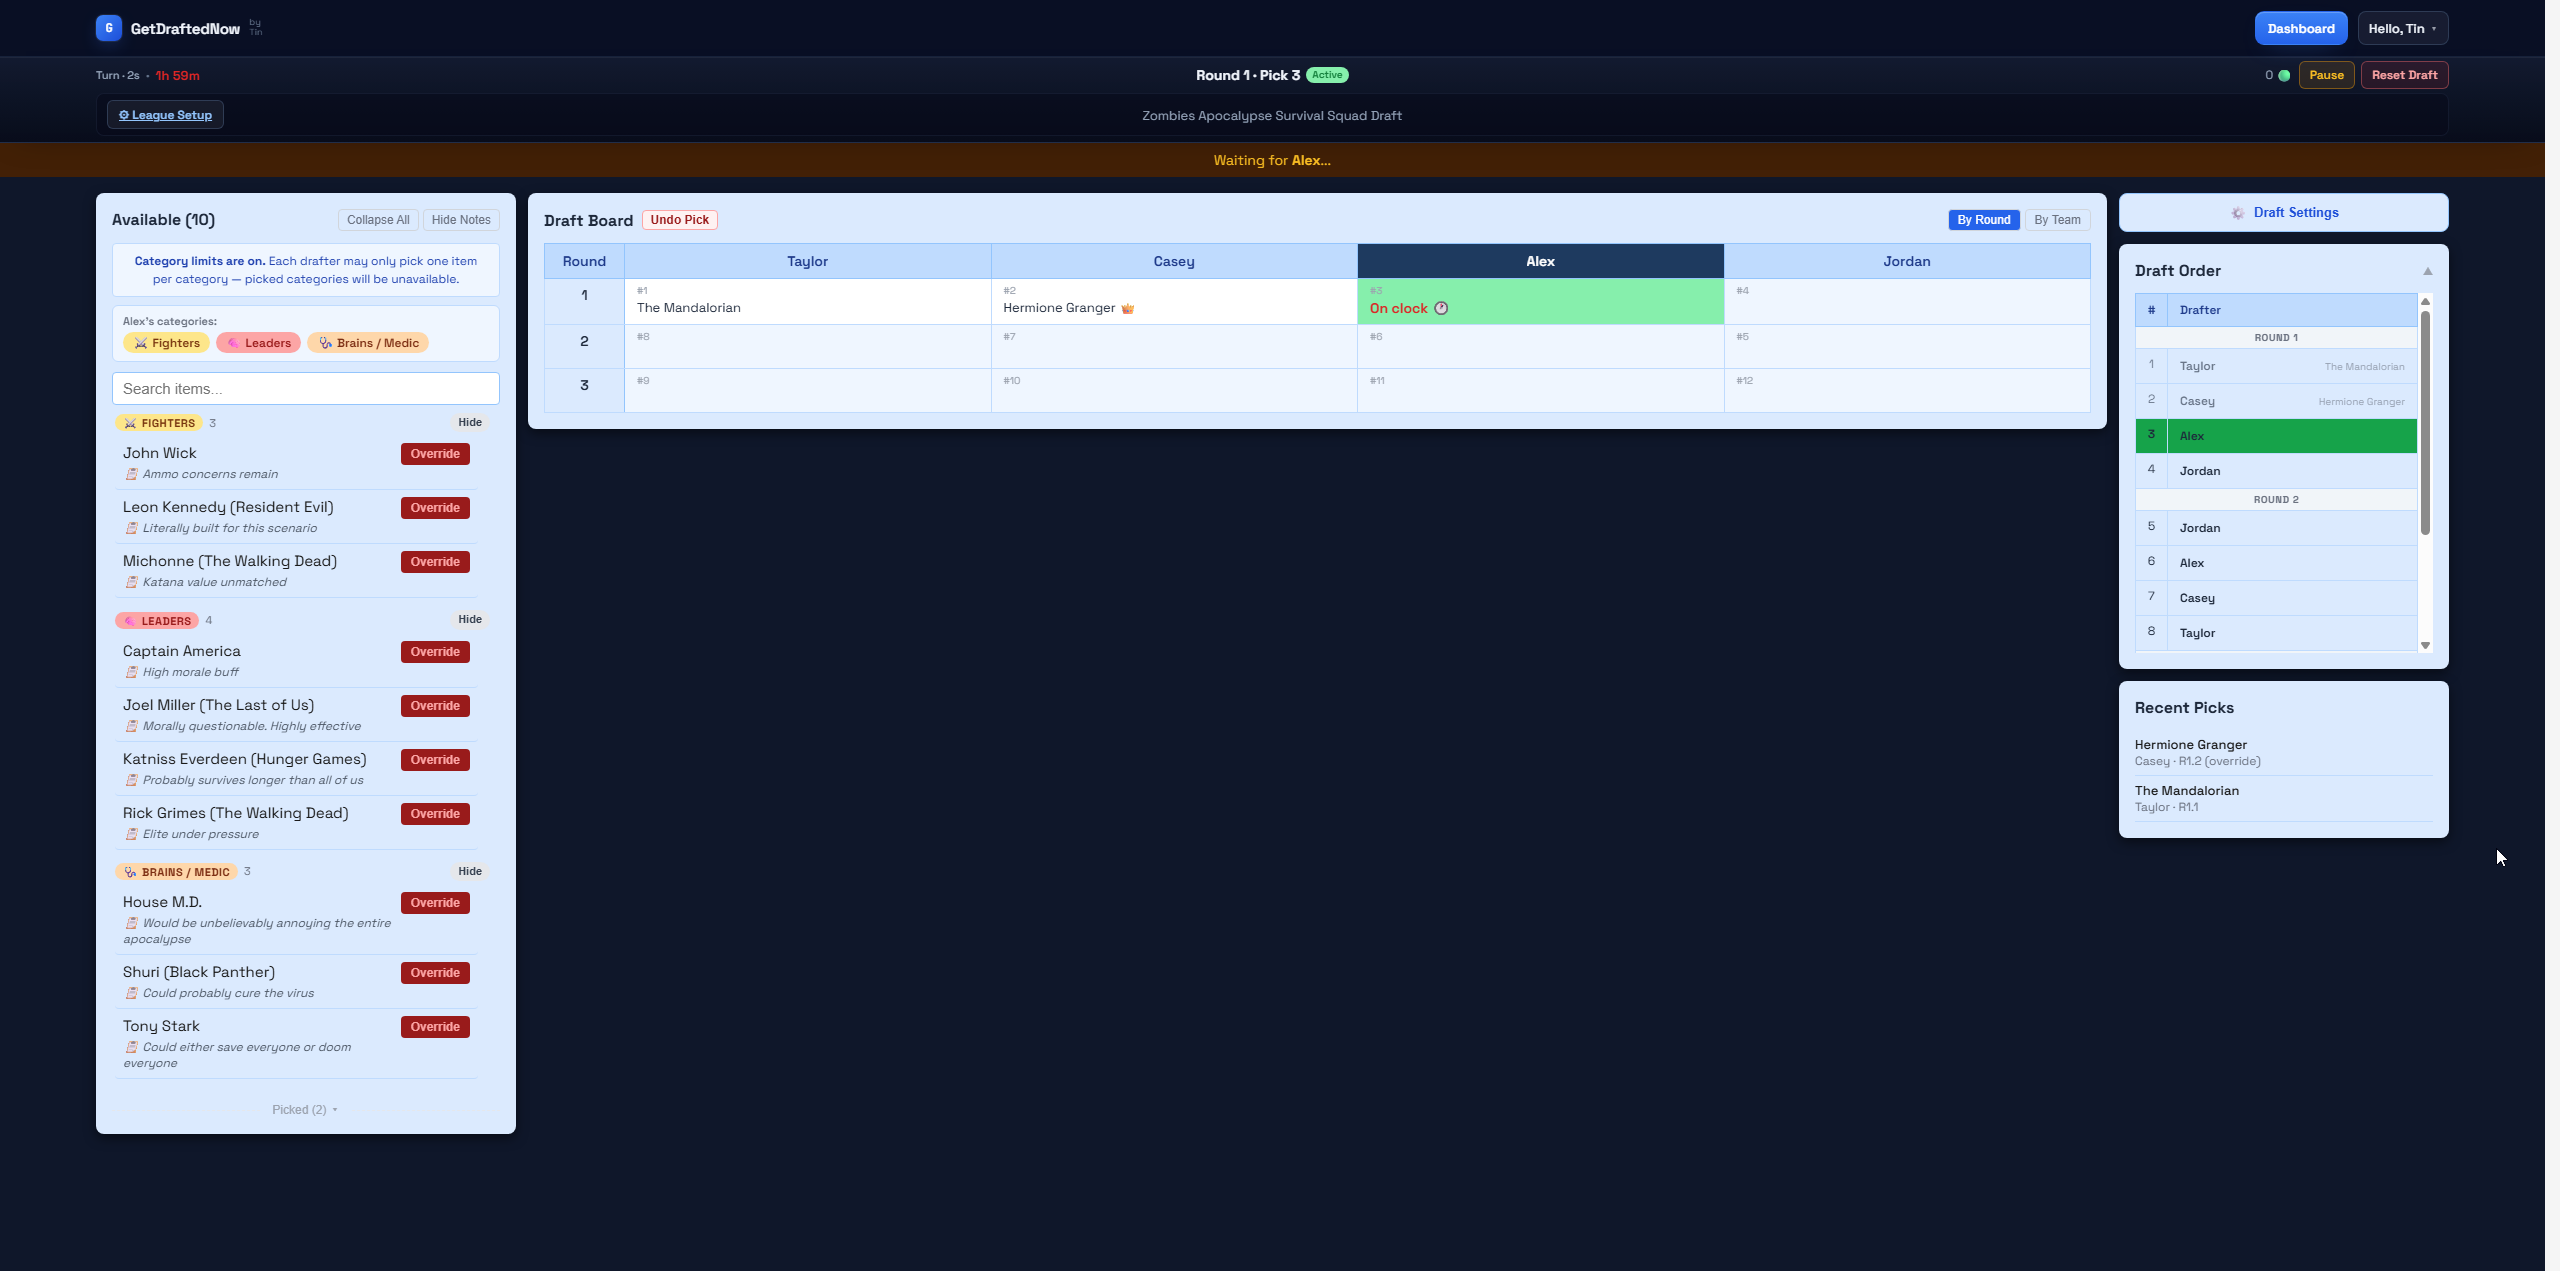
Task: Override pick with Shuri
Action: [435, 973]
